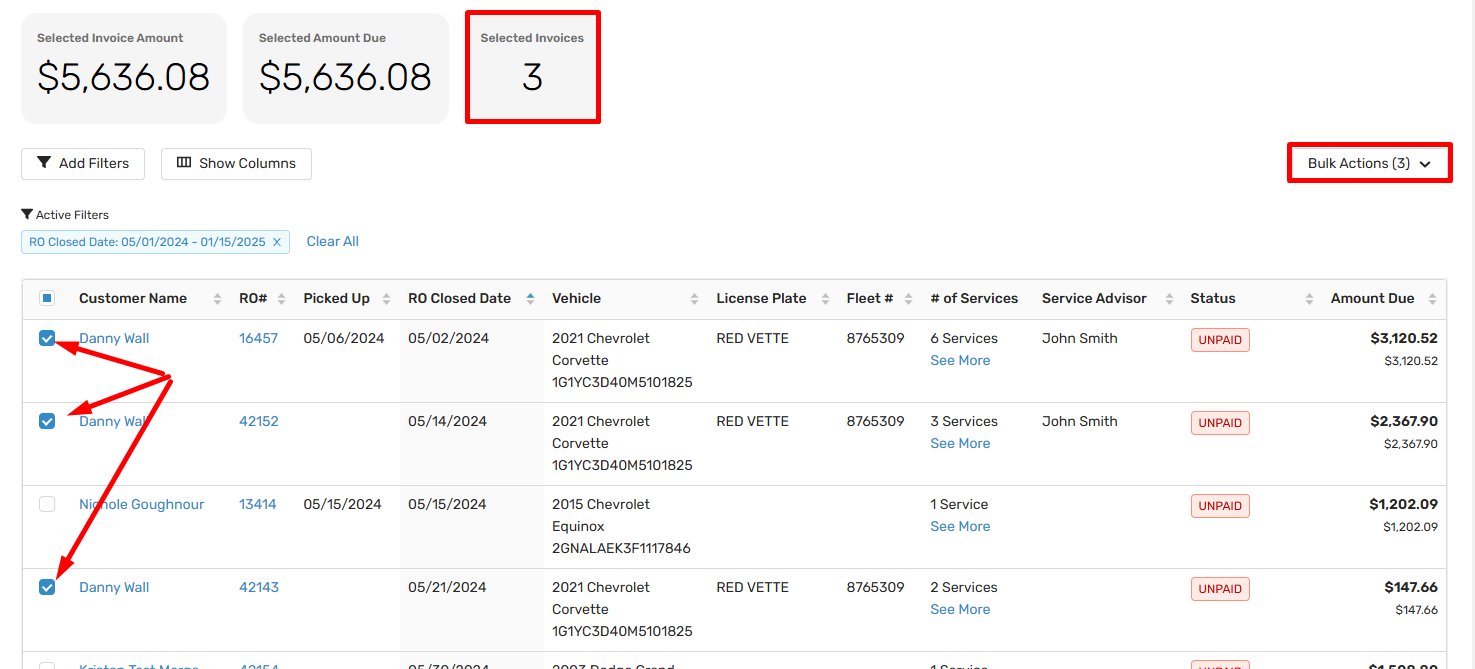The width and height of the screenshot is (1475, 669).
Task: Check the Nichole Goughnour row checkbox
Action: 47,504
